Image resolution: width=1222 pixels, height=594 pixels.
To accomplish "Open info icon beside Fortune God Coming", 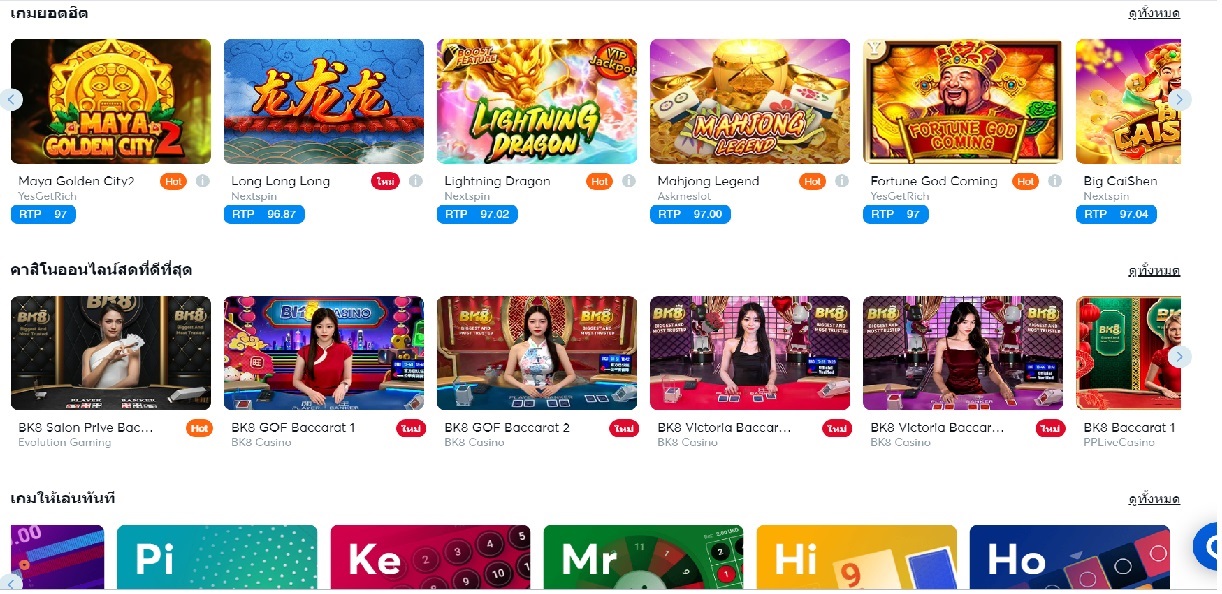I will pos(1054,181).
